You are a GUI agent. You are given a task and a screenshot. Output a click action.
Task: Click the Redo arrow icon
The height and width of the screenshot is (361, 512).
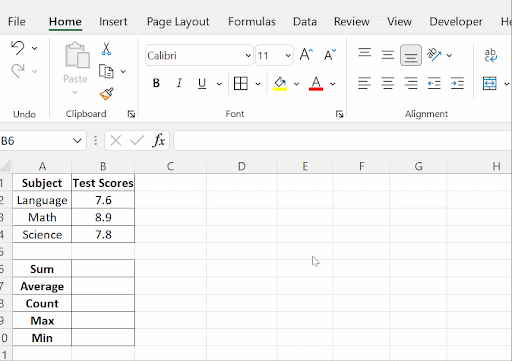tap(18, 71)
